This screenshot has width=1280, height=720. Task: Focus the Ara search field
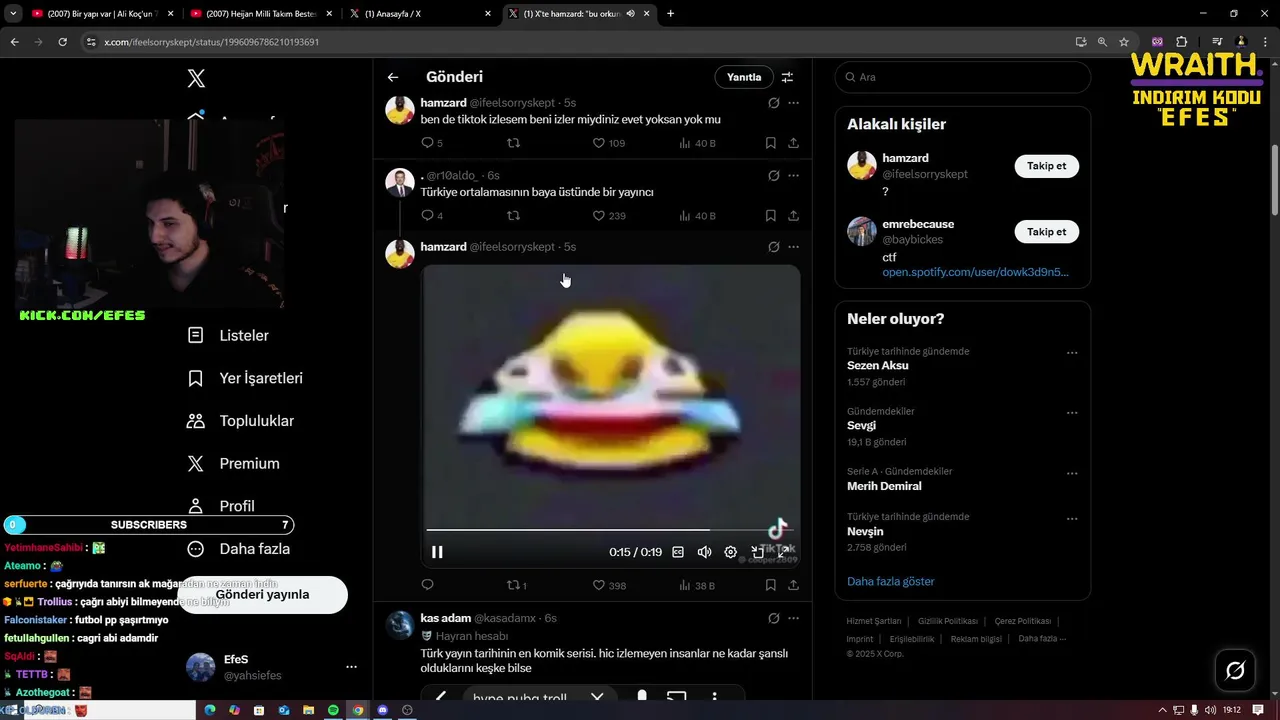[x=962, y=77]
